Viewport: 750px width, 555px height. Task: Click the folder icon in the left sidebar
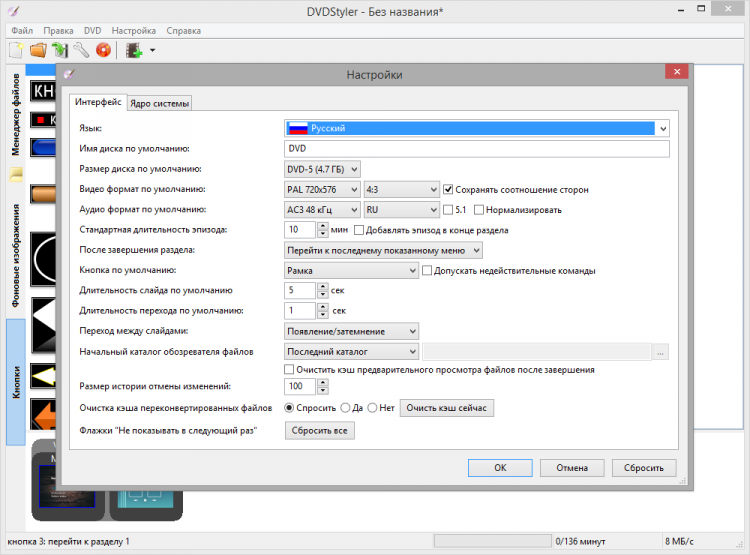[x=16, y=175]
